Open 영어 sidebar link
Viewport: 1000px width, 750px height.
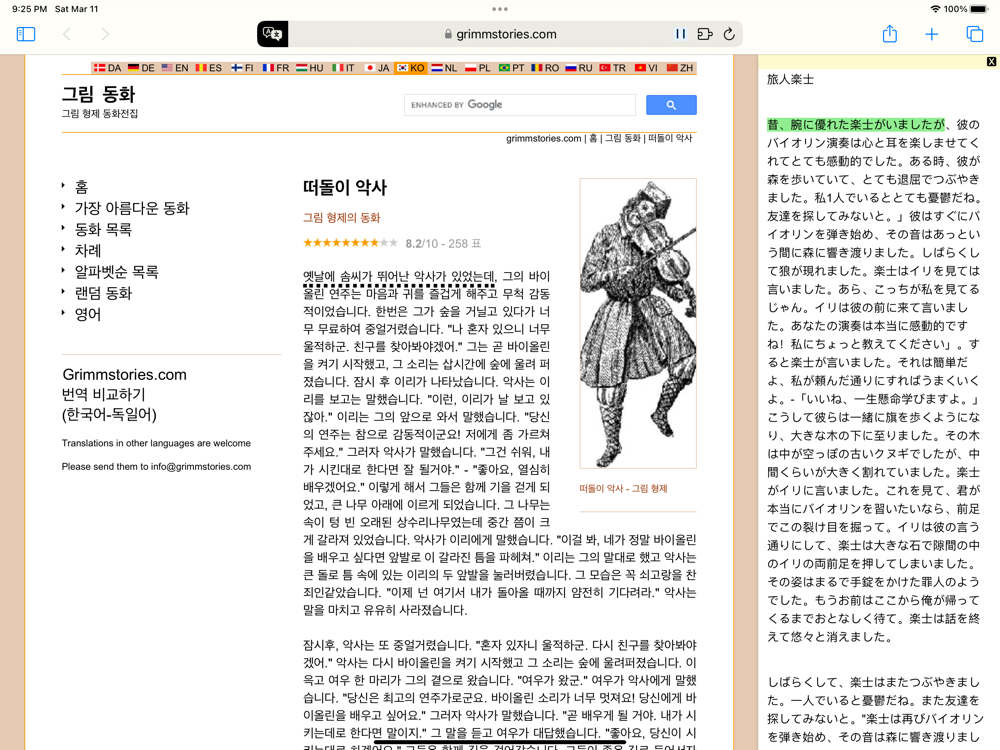tap(88, 314)
